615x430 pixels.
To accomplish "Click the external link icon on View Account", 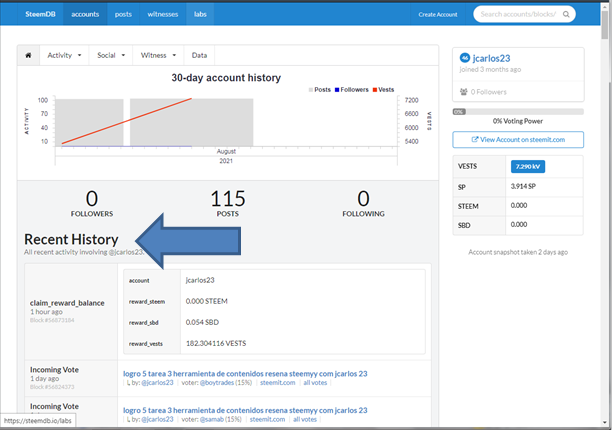I will click(475, 139).
